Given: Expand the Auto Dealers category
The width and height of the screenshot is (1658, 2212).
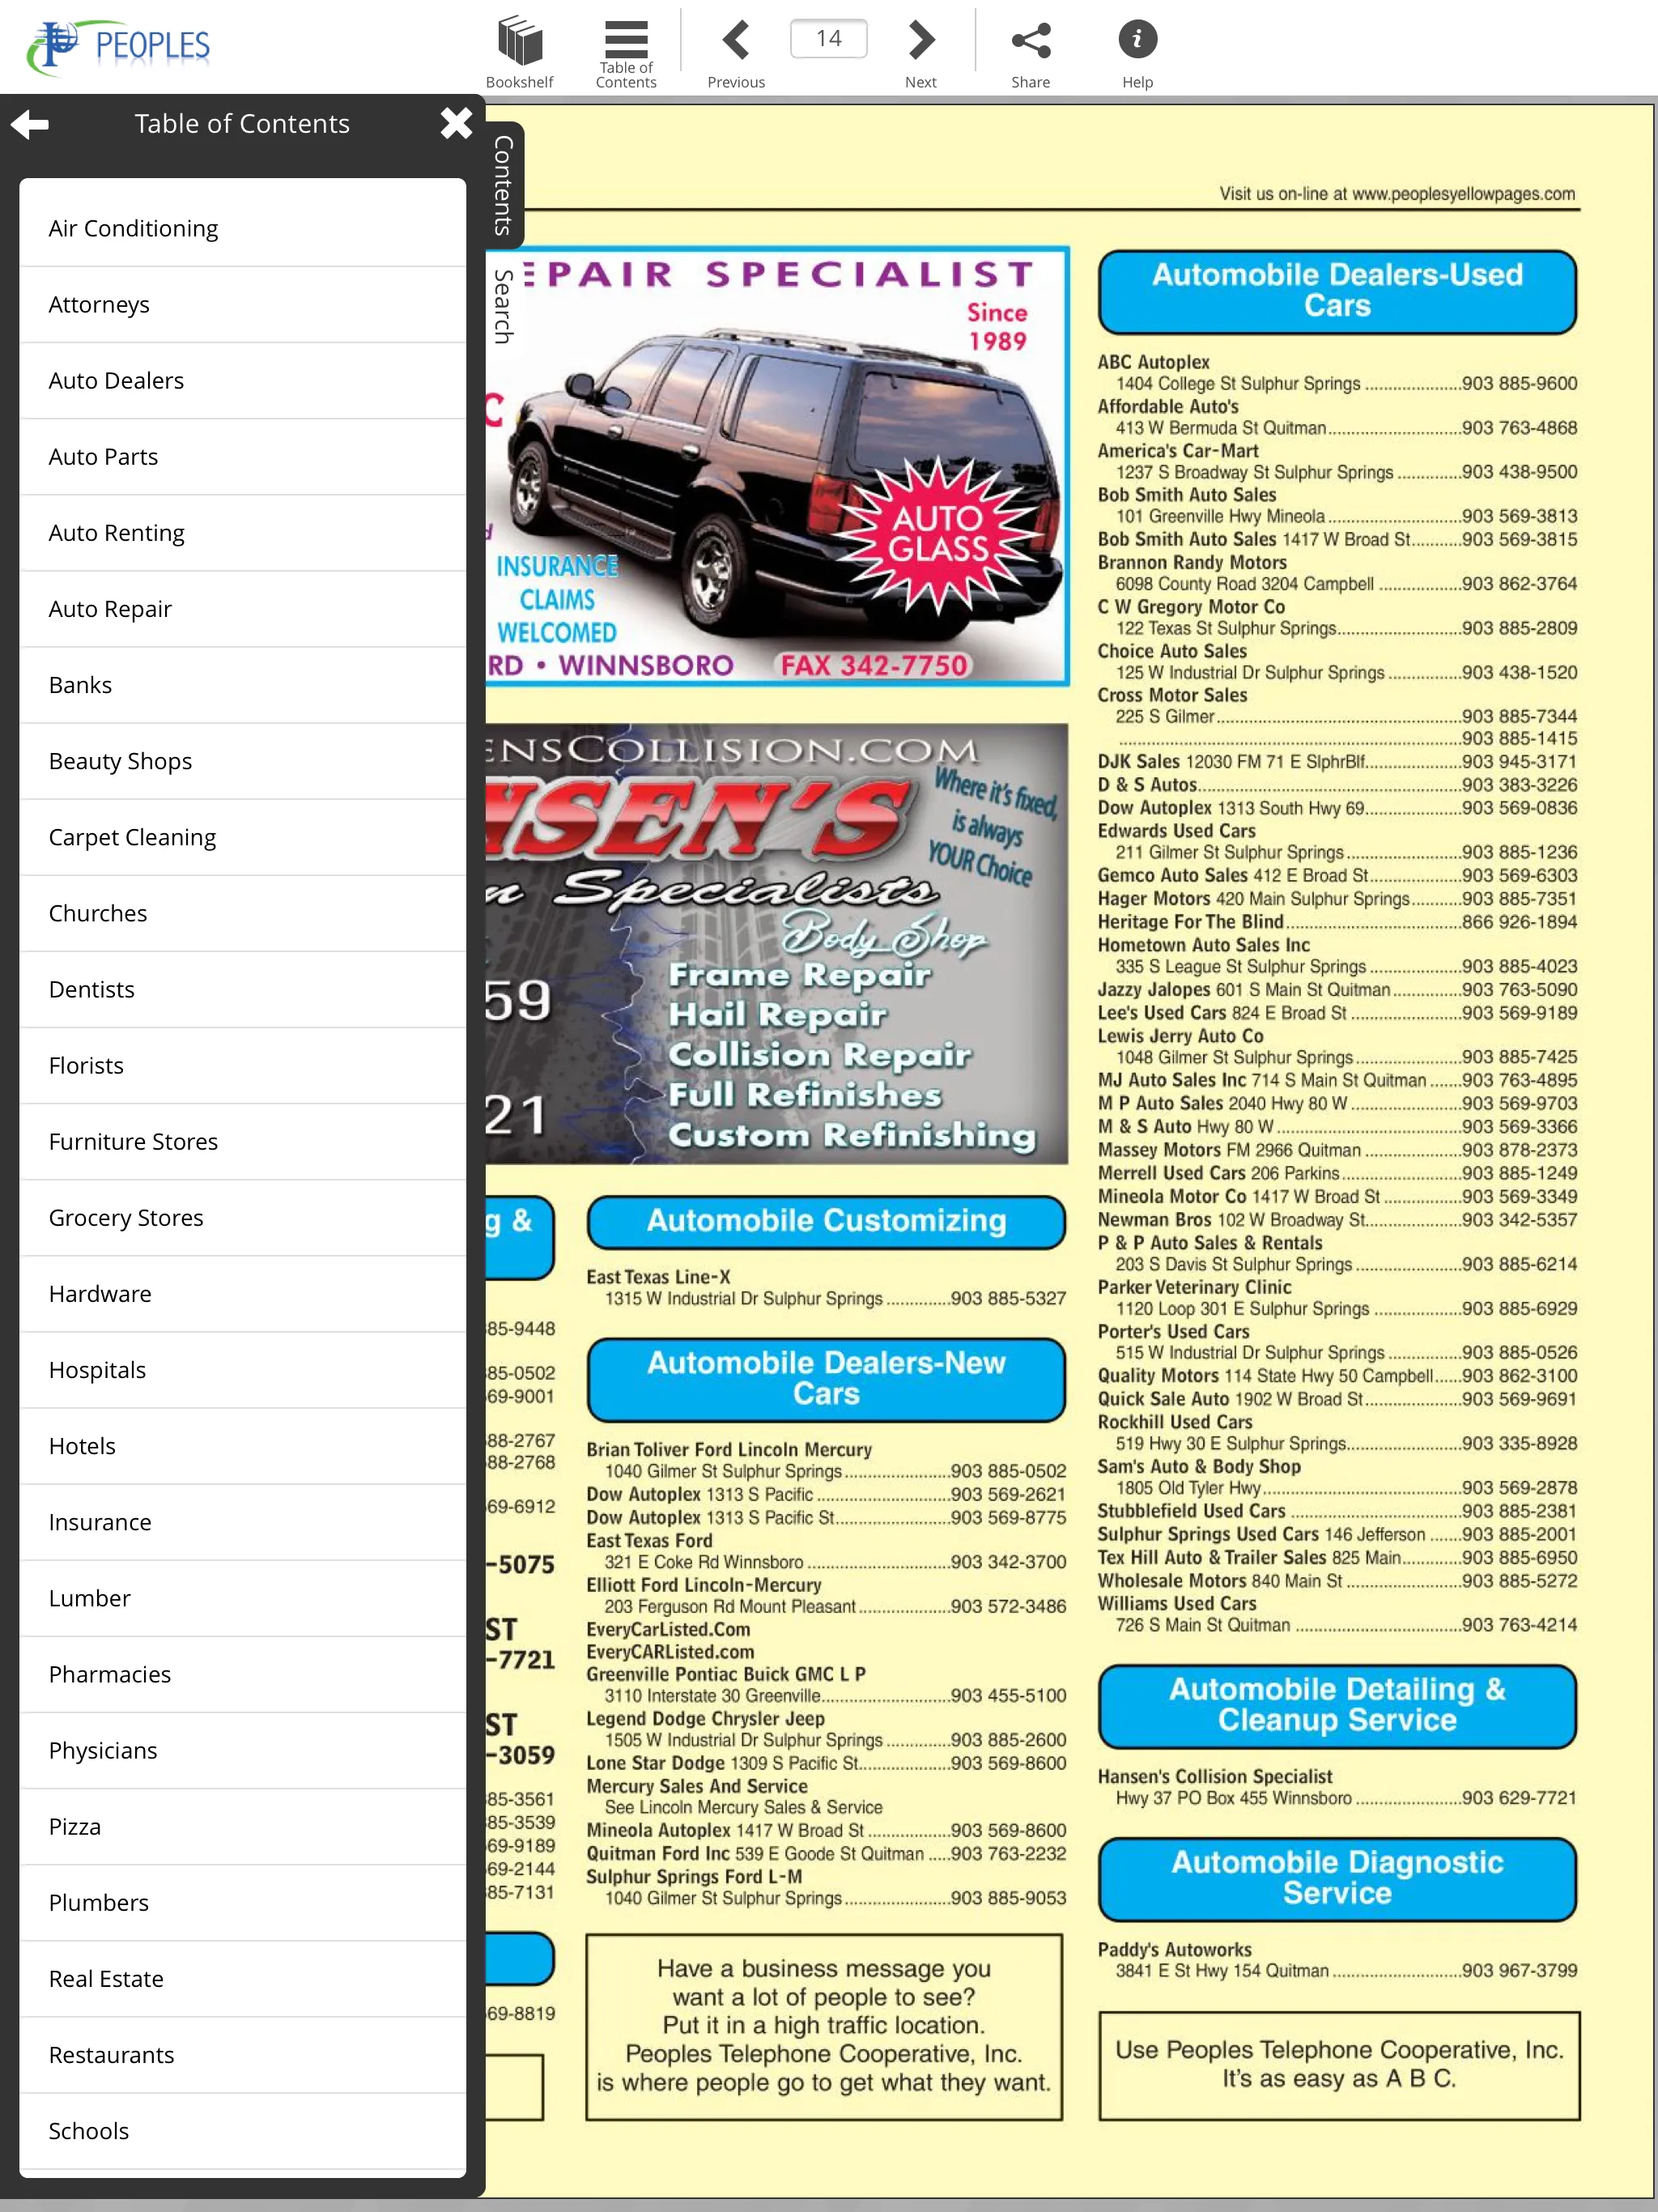Looking at the screenshot, I should (x=242, y=380).
